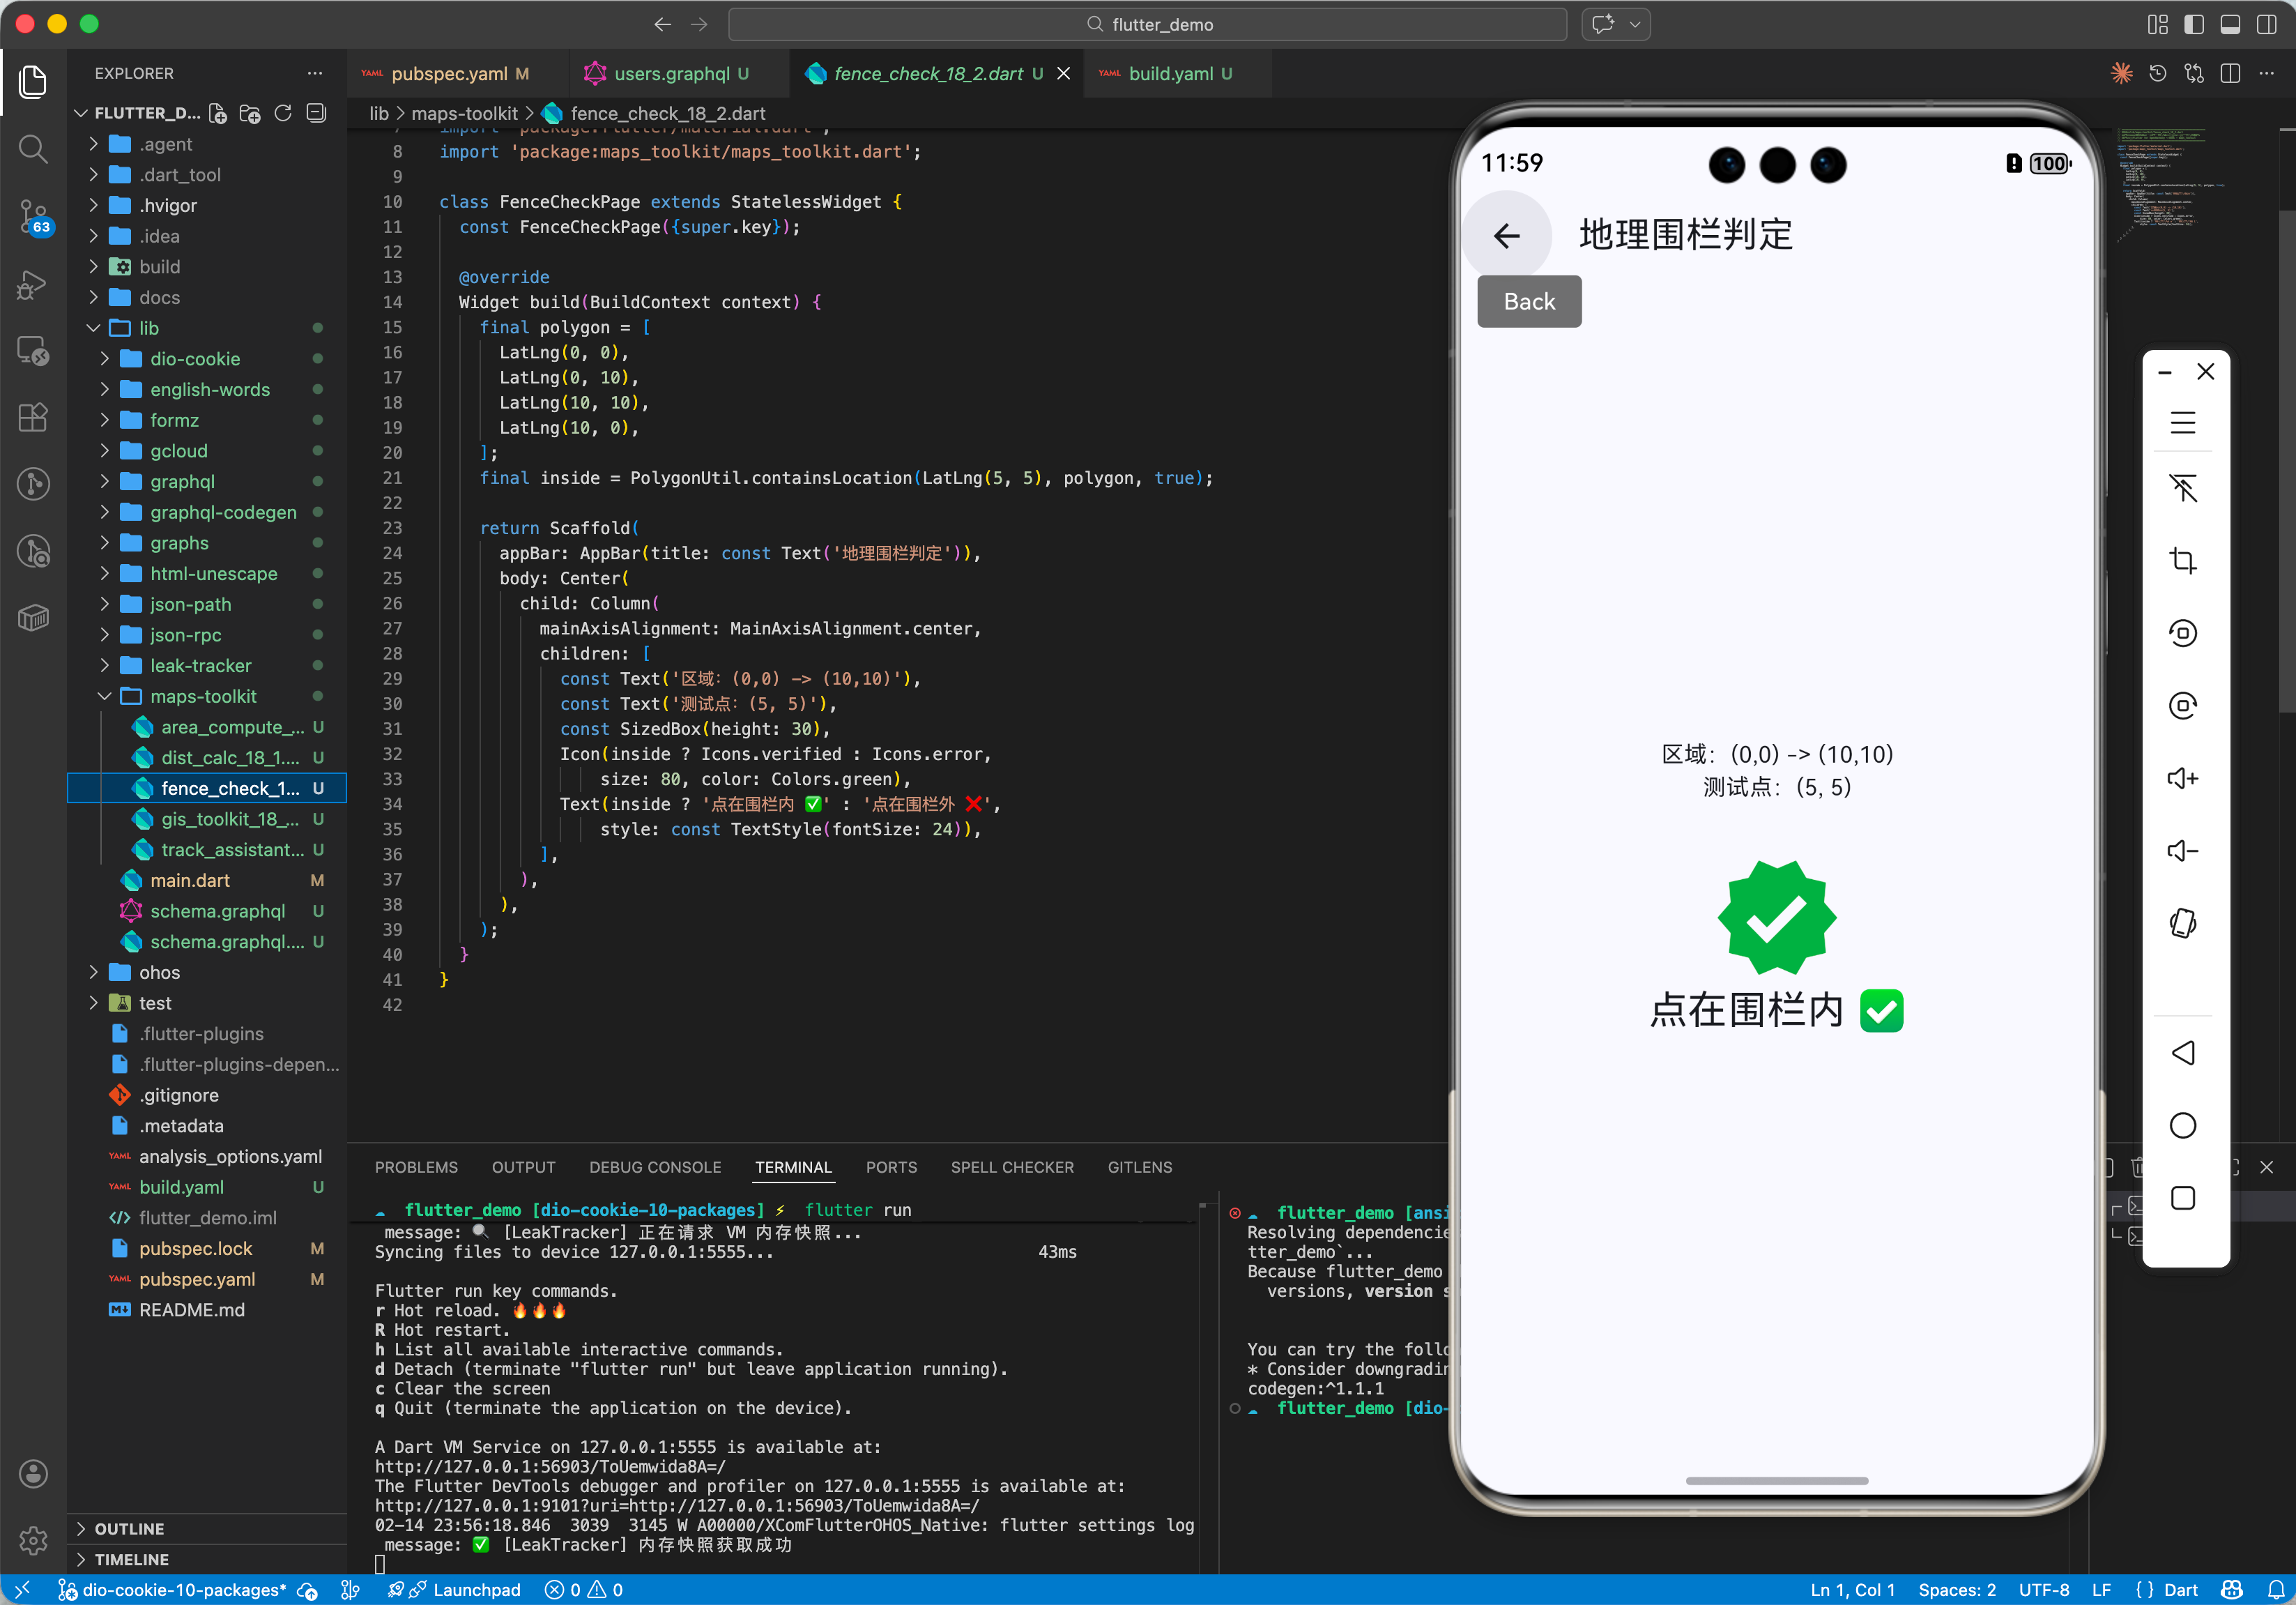Screen dimensions: 2296x1605
Task: Open Source Control view with 63 badge
Action: coord(33,215)
